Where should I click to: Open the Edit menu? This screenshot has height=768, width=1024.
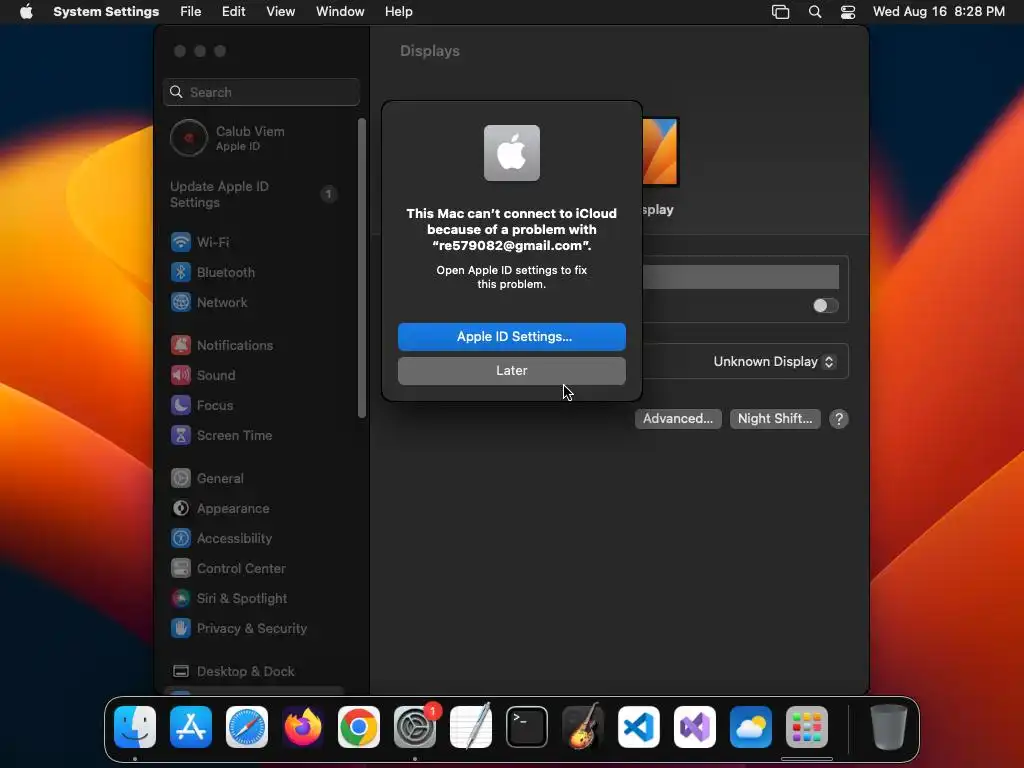(233, 12)
